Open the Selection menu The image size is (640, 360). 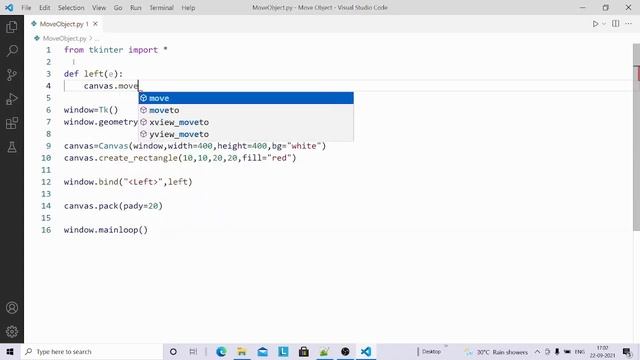point(71,8)
